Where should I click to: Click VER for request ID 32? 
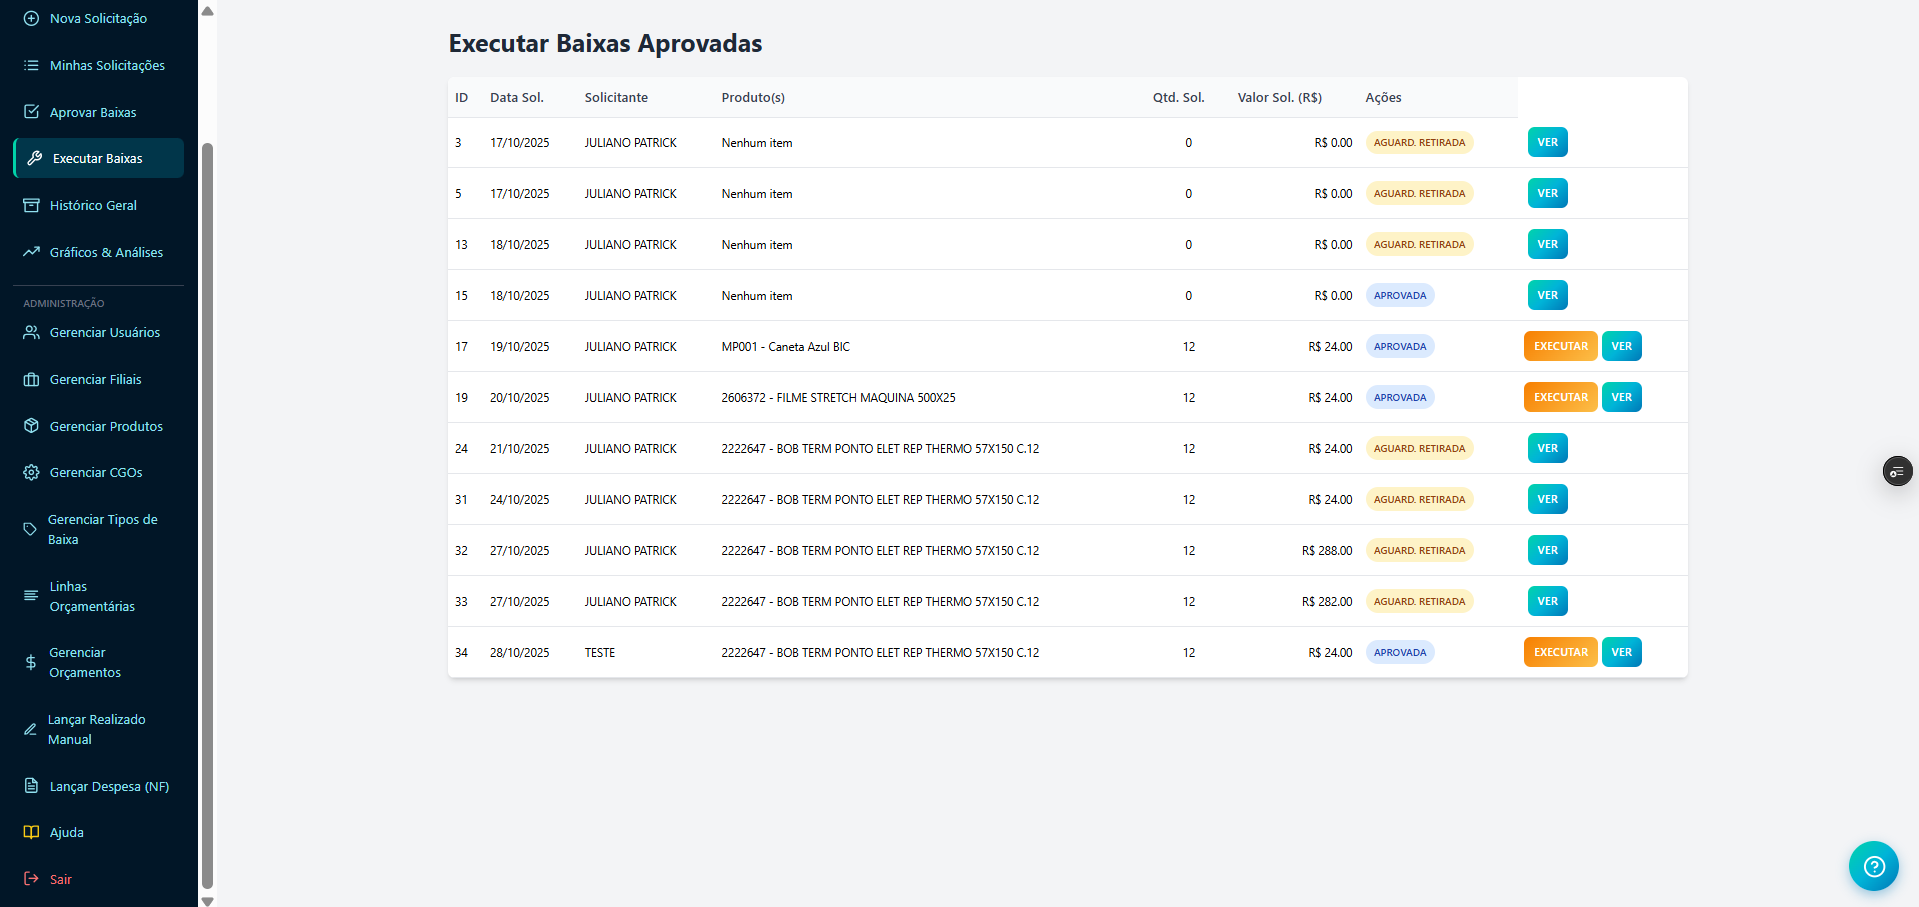click(1547, 551)
